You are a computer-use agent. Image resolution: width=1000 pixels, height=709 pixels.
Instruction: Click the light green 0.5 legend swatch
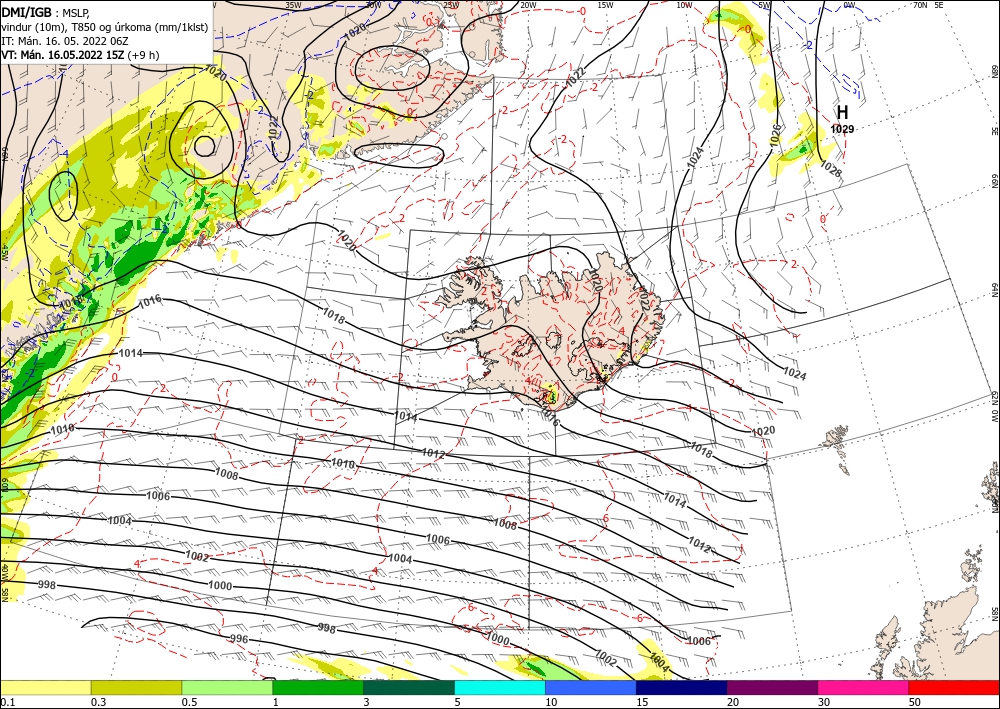(227, 687)
